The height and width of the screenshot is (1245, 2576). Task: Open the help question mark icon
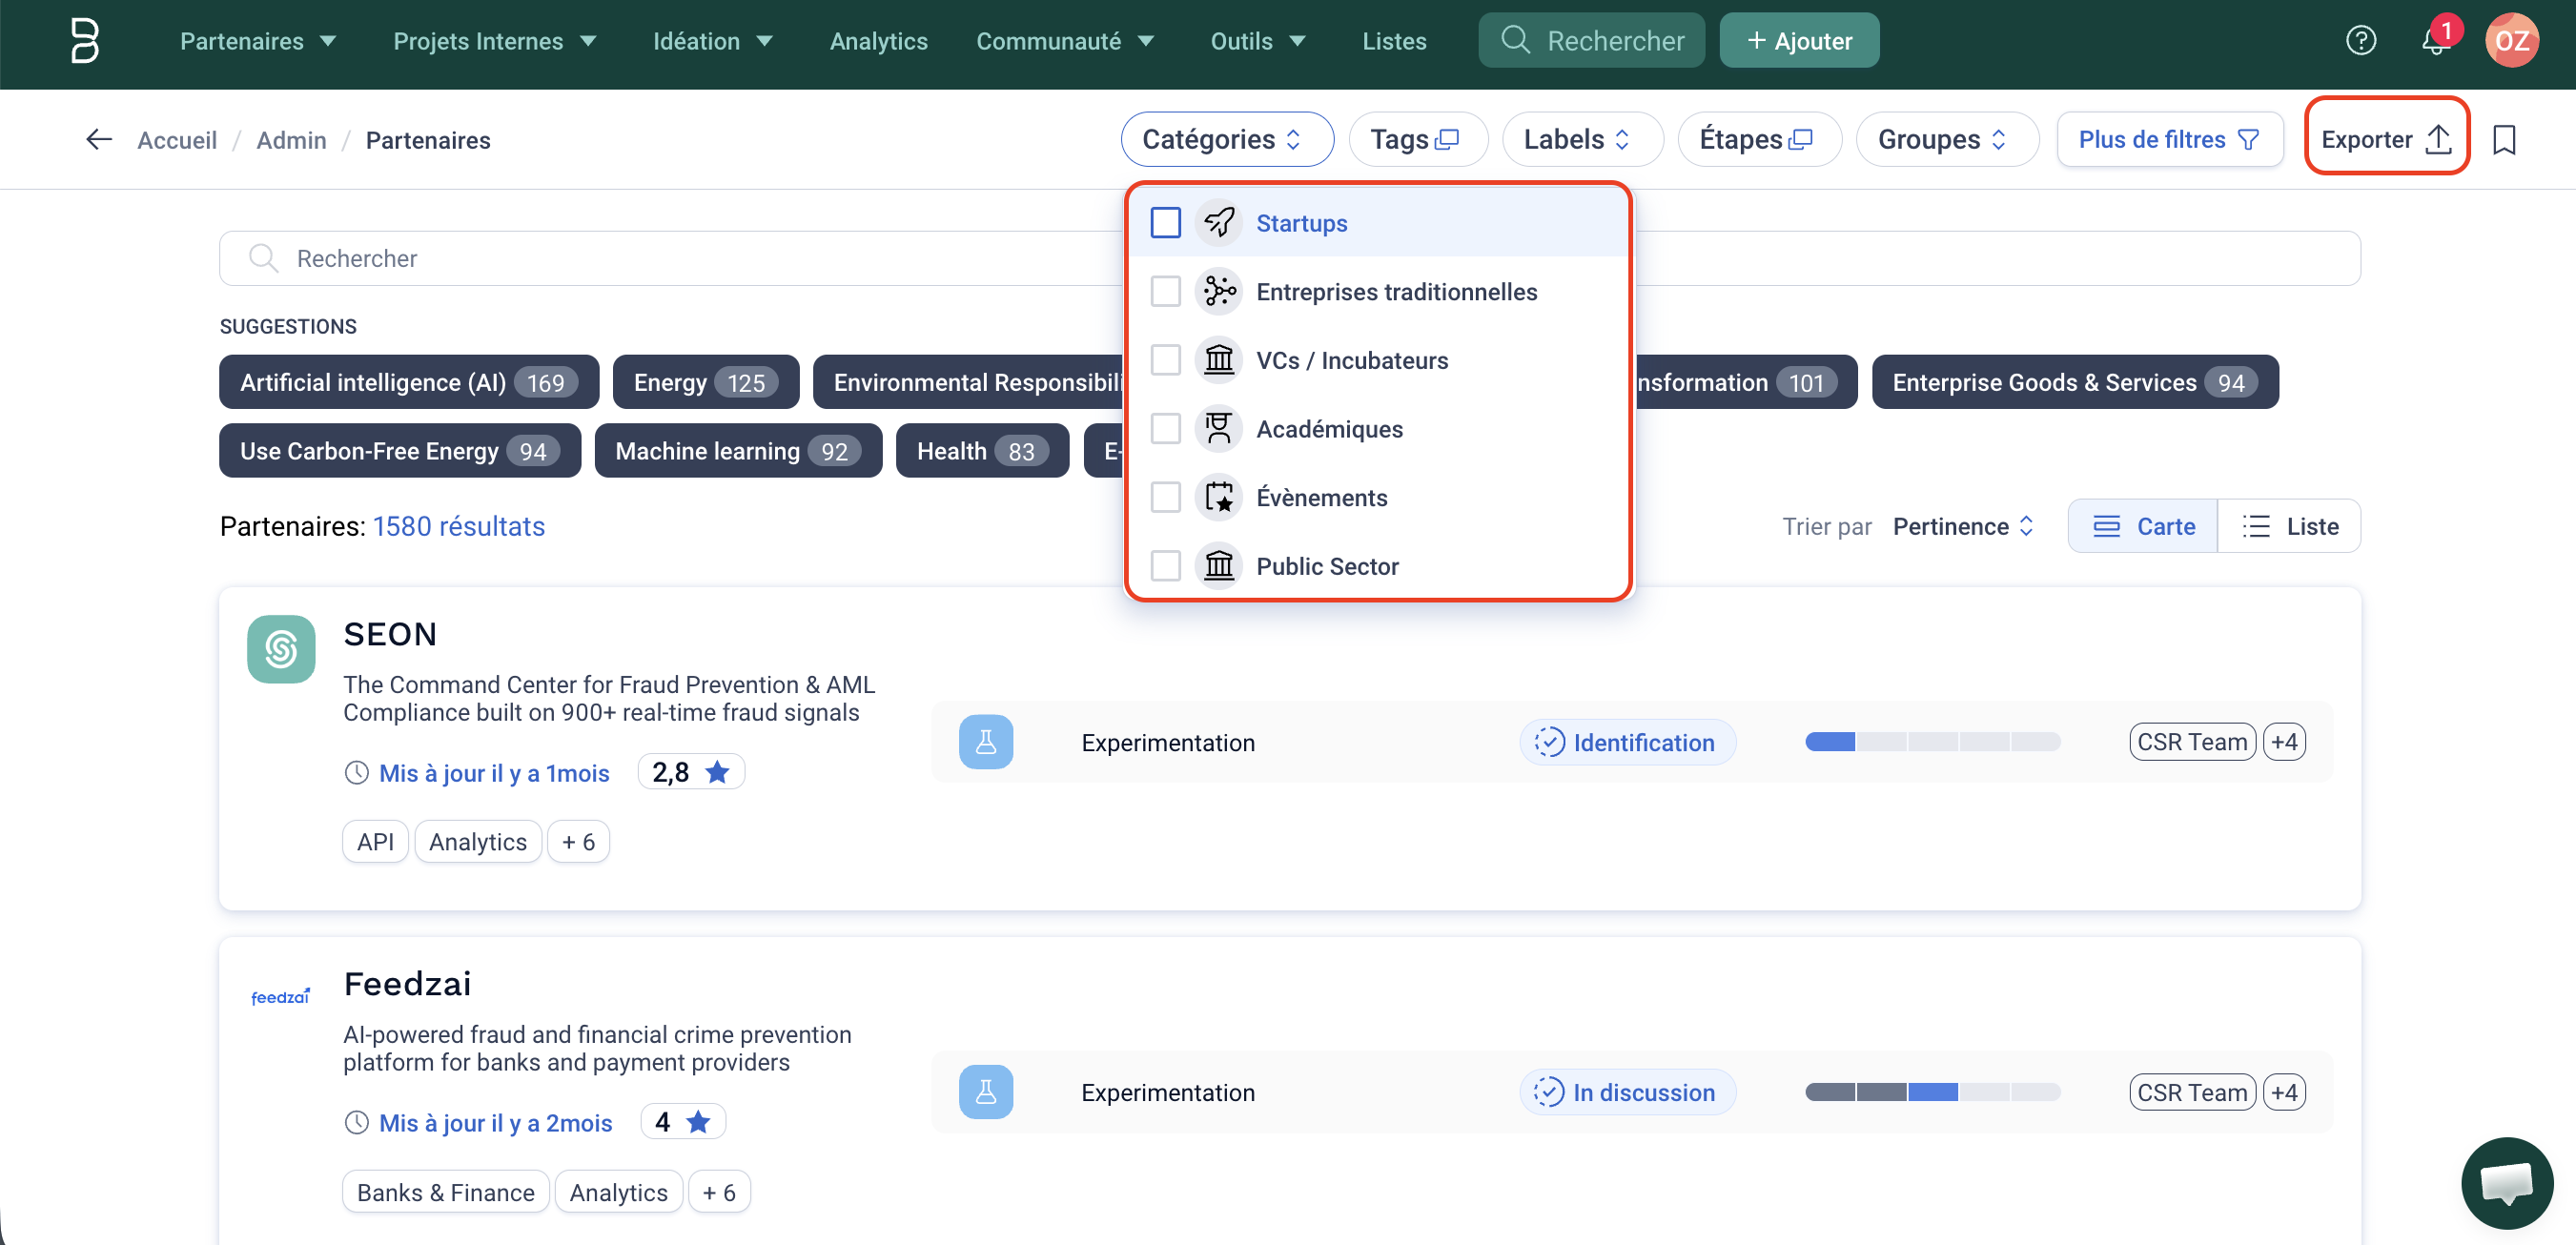(2360, 41)
